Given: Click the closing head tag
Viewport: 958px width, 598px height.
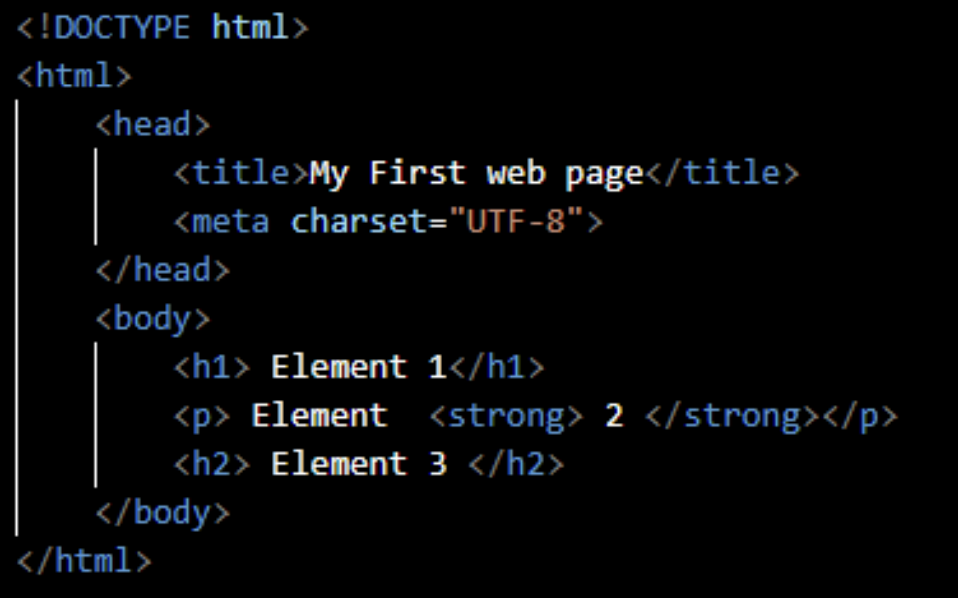Looking at the screenshot, I should coord(163,270).
